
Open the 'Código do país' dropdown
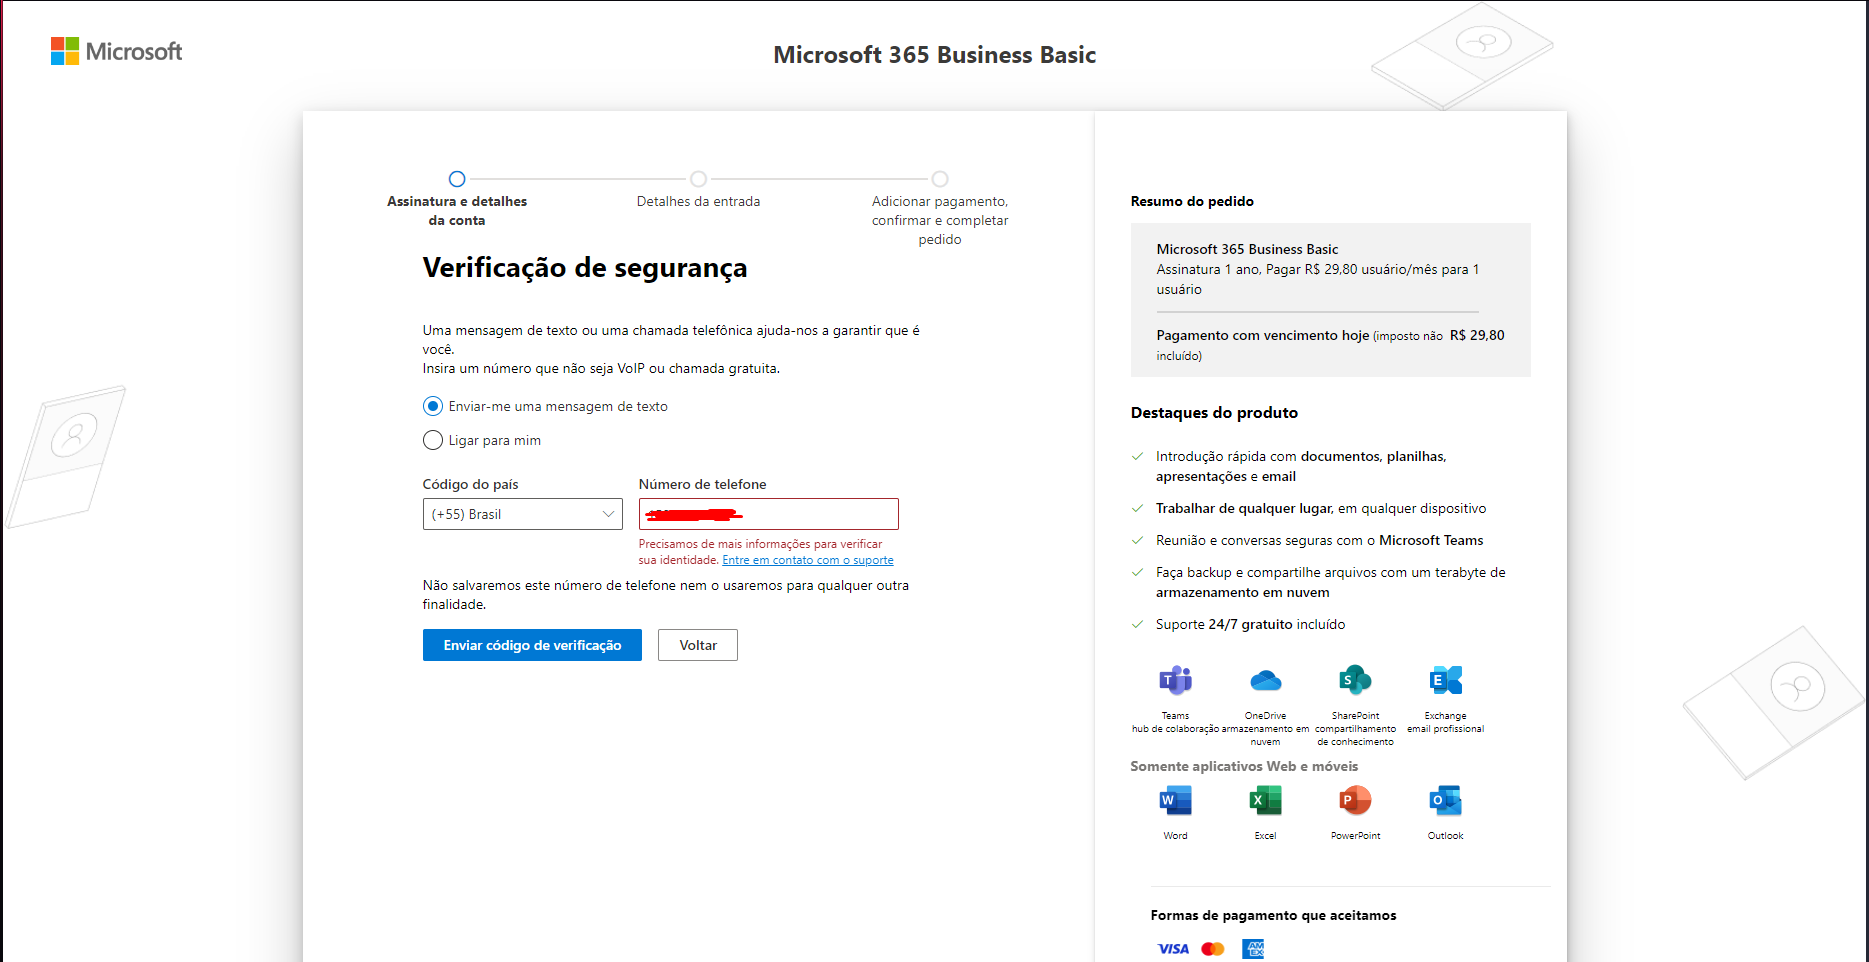point(522,514)
